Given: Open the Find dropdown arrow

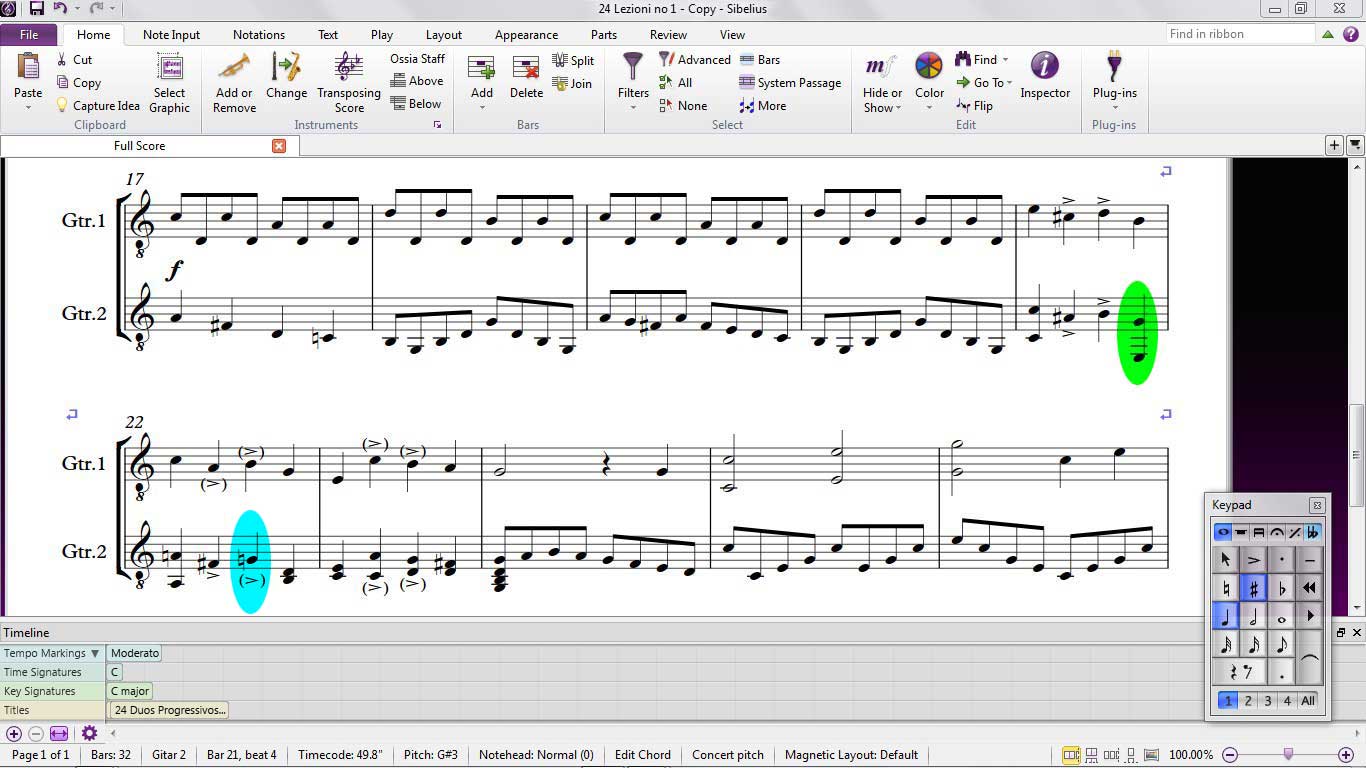Looking at the screenshot, I should (1005, 60).
